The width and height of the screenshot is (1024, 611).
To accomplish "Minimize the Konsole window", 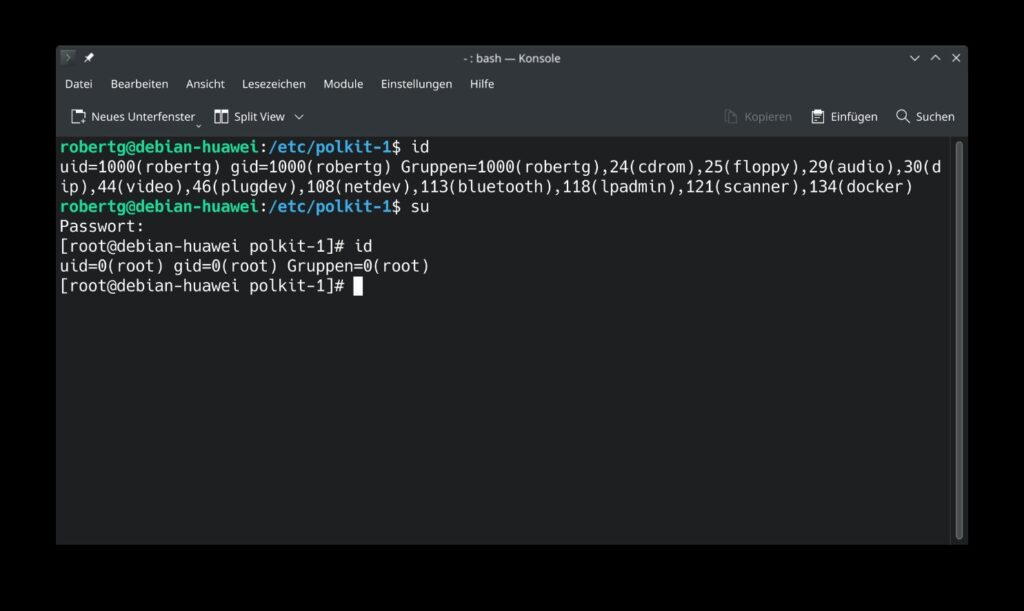I will coord(914,58).
